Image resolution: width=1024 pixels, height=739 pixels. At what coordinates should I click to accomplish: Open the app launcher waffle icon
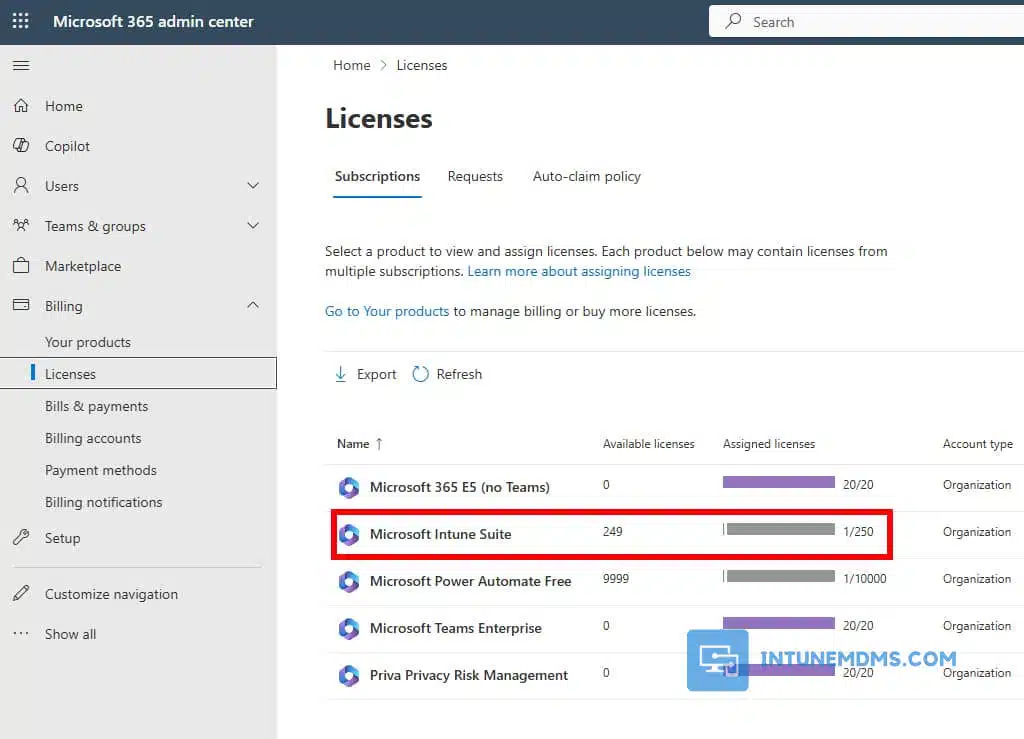tap(21, 21)
